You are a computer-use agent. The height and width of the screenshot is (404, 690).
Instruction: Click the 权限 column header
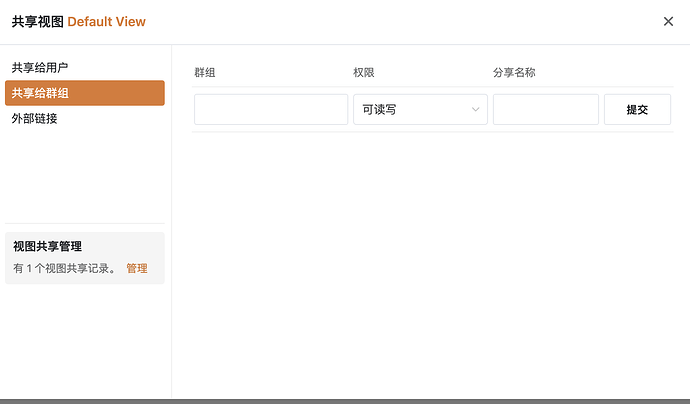(363, 73)
